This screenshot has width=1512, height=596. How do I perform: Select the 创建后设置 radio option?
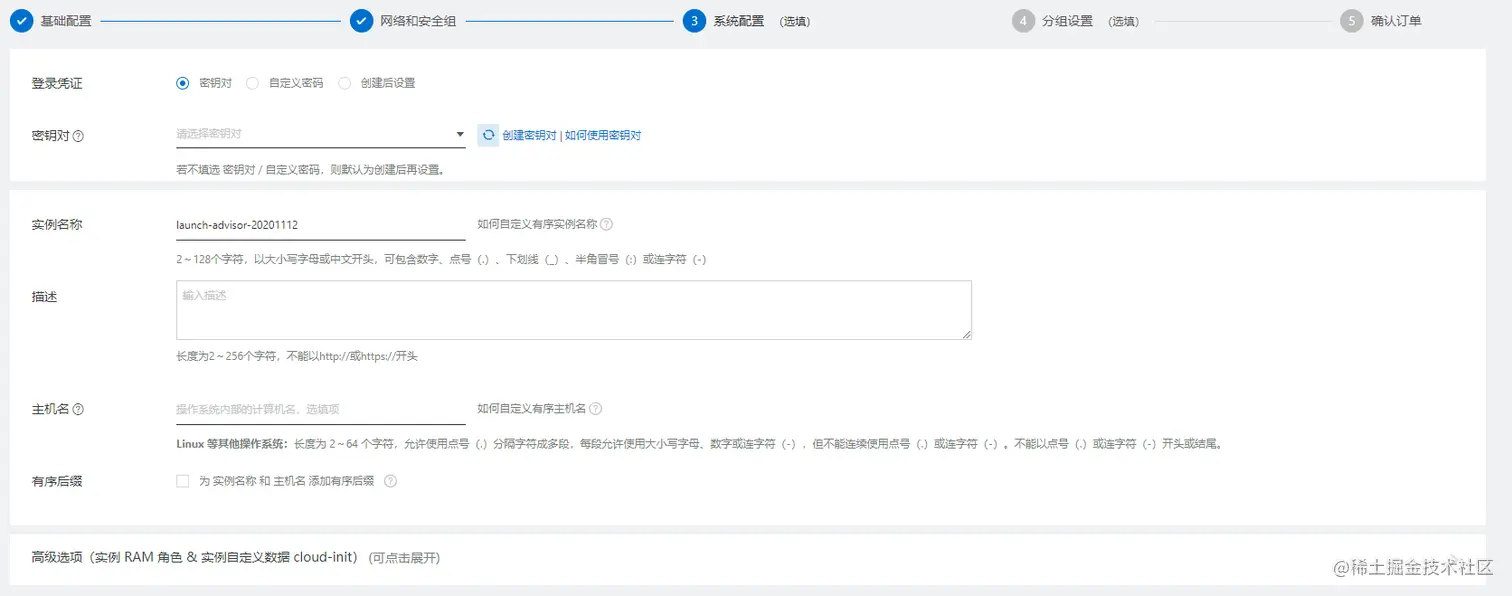point(344,83)
